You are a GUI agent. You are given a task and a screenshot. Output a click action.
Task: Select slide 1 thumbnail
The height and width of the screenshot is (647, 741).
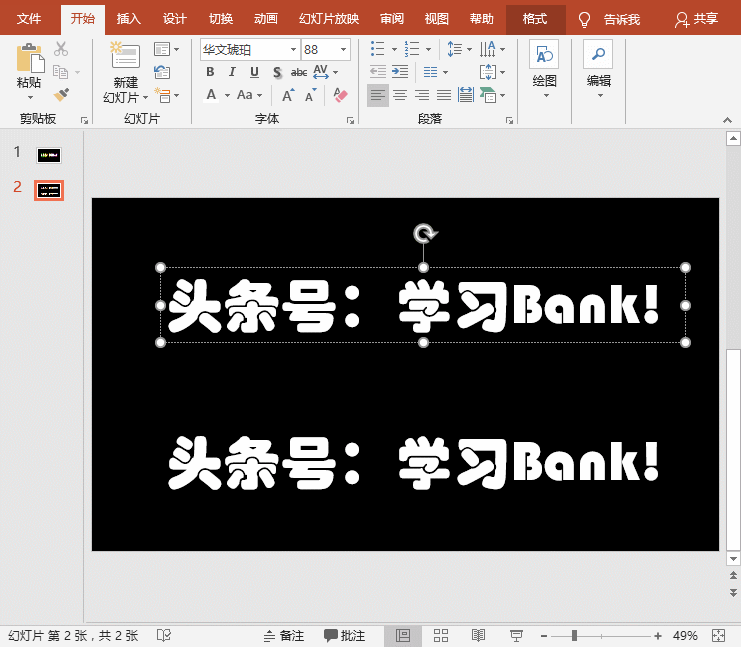click(49, 155)
